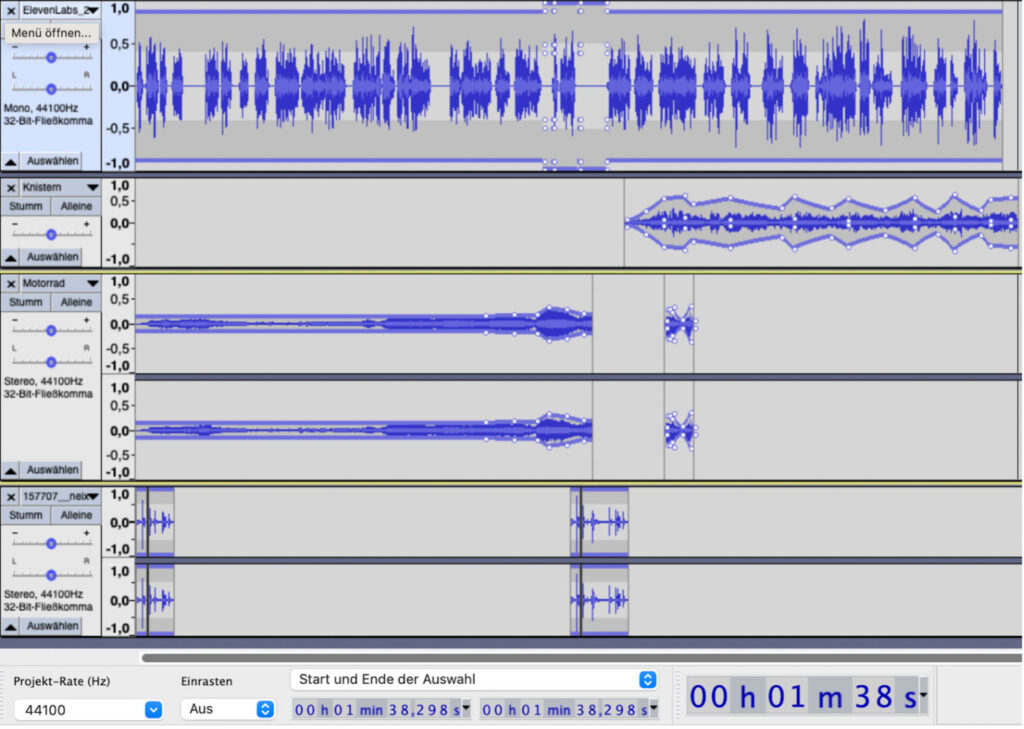Click the Knistern track gain slider
Image resolution: width=1024 pixels, height=729 pixels.
tap(51, 234)
